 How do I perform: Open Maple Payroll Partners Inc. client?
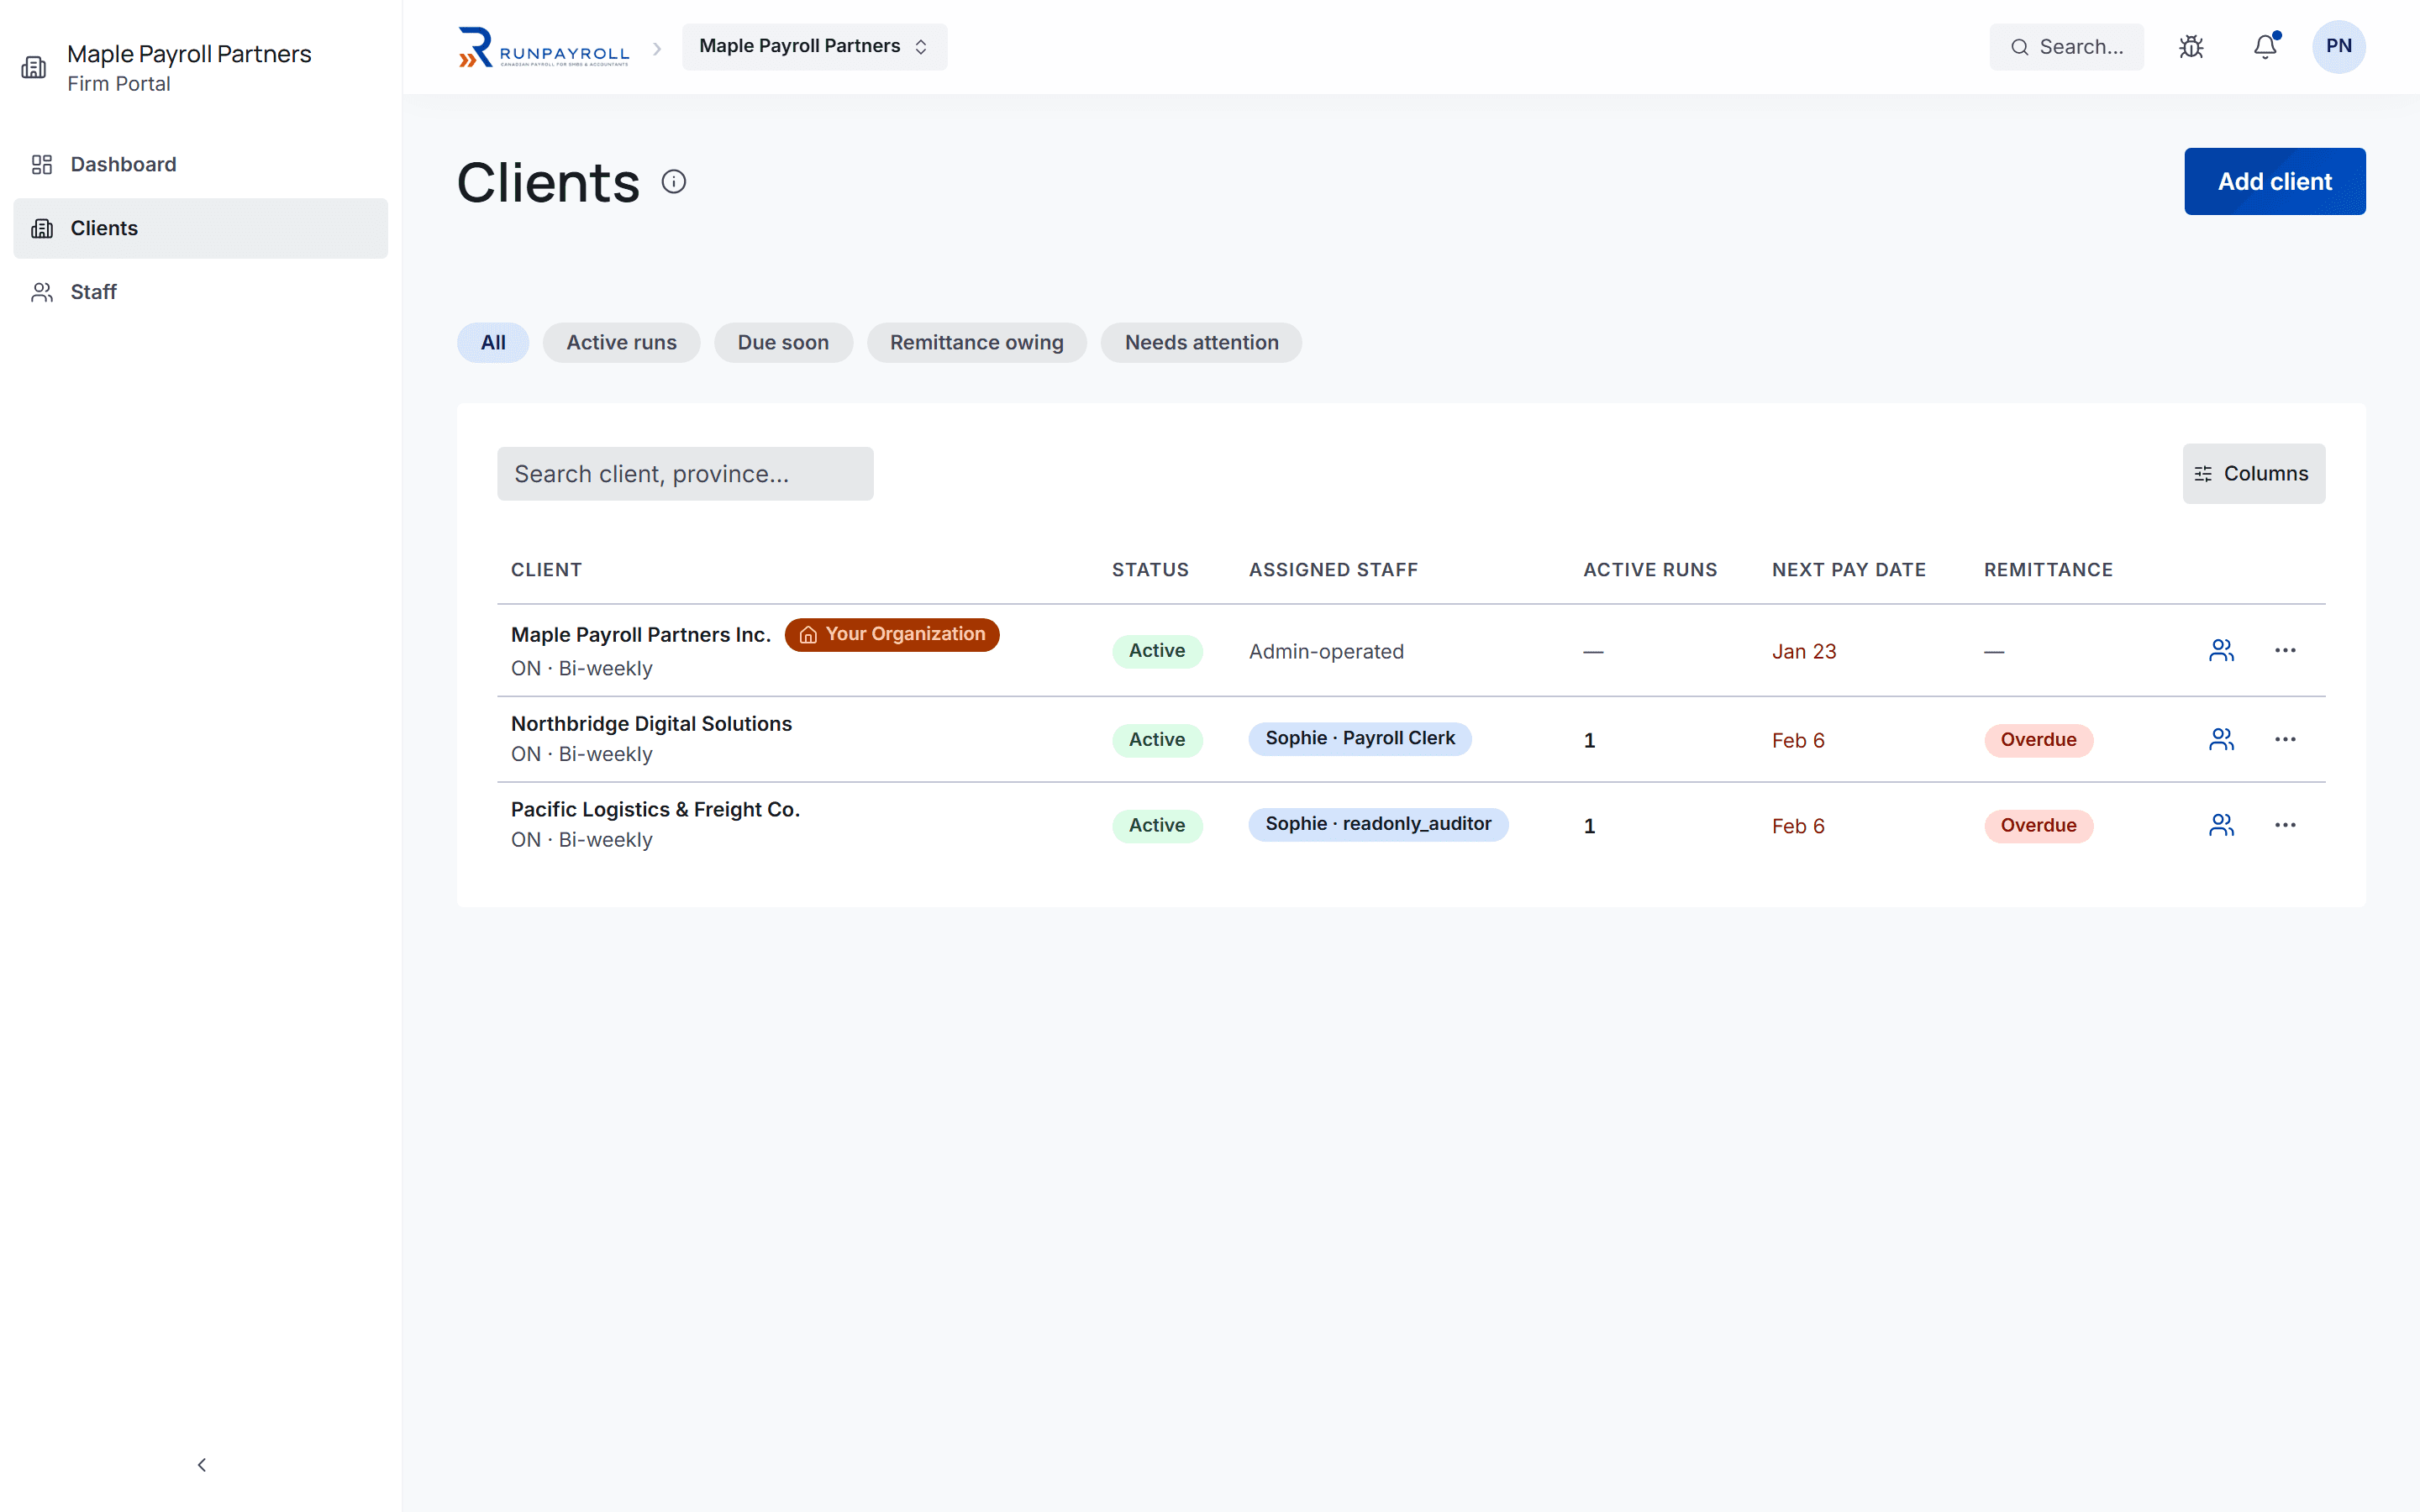tap(641, 635)
